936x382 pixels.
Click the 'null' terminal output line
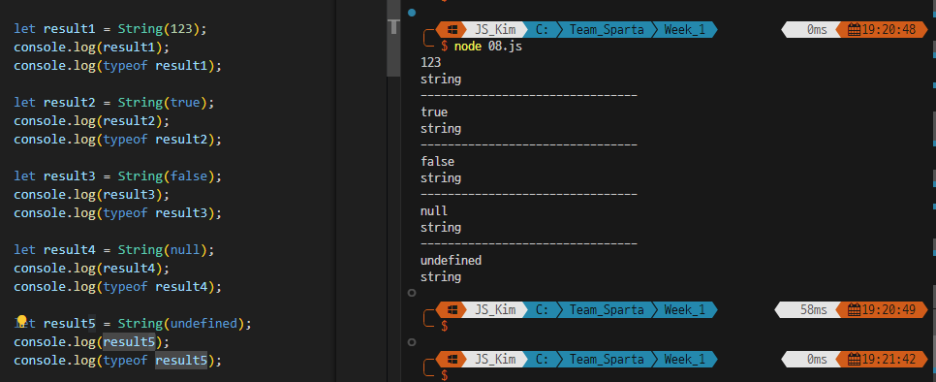pyautogui.click(x=434, y=211)
